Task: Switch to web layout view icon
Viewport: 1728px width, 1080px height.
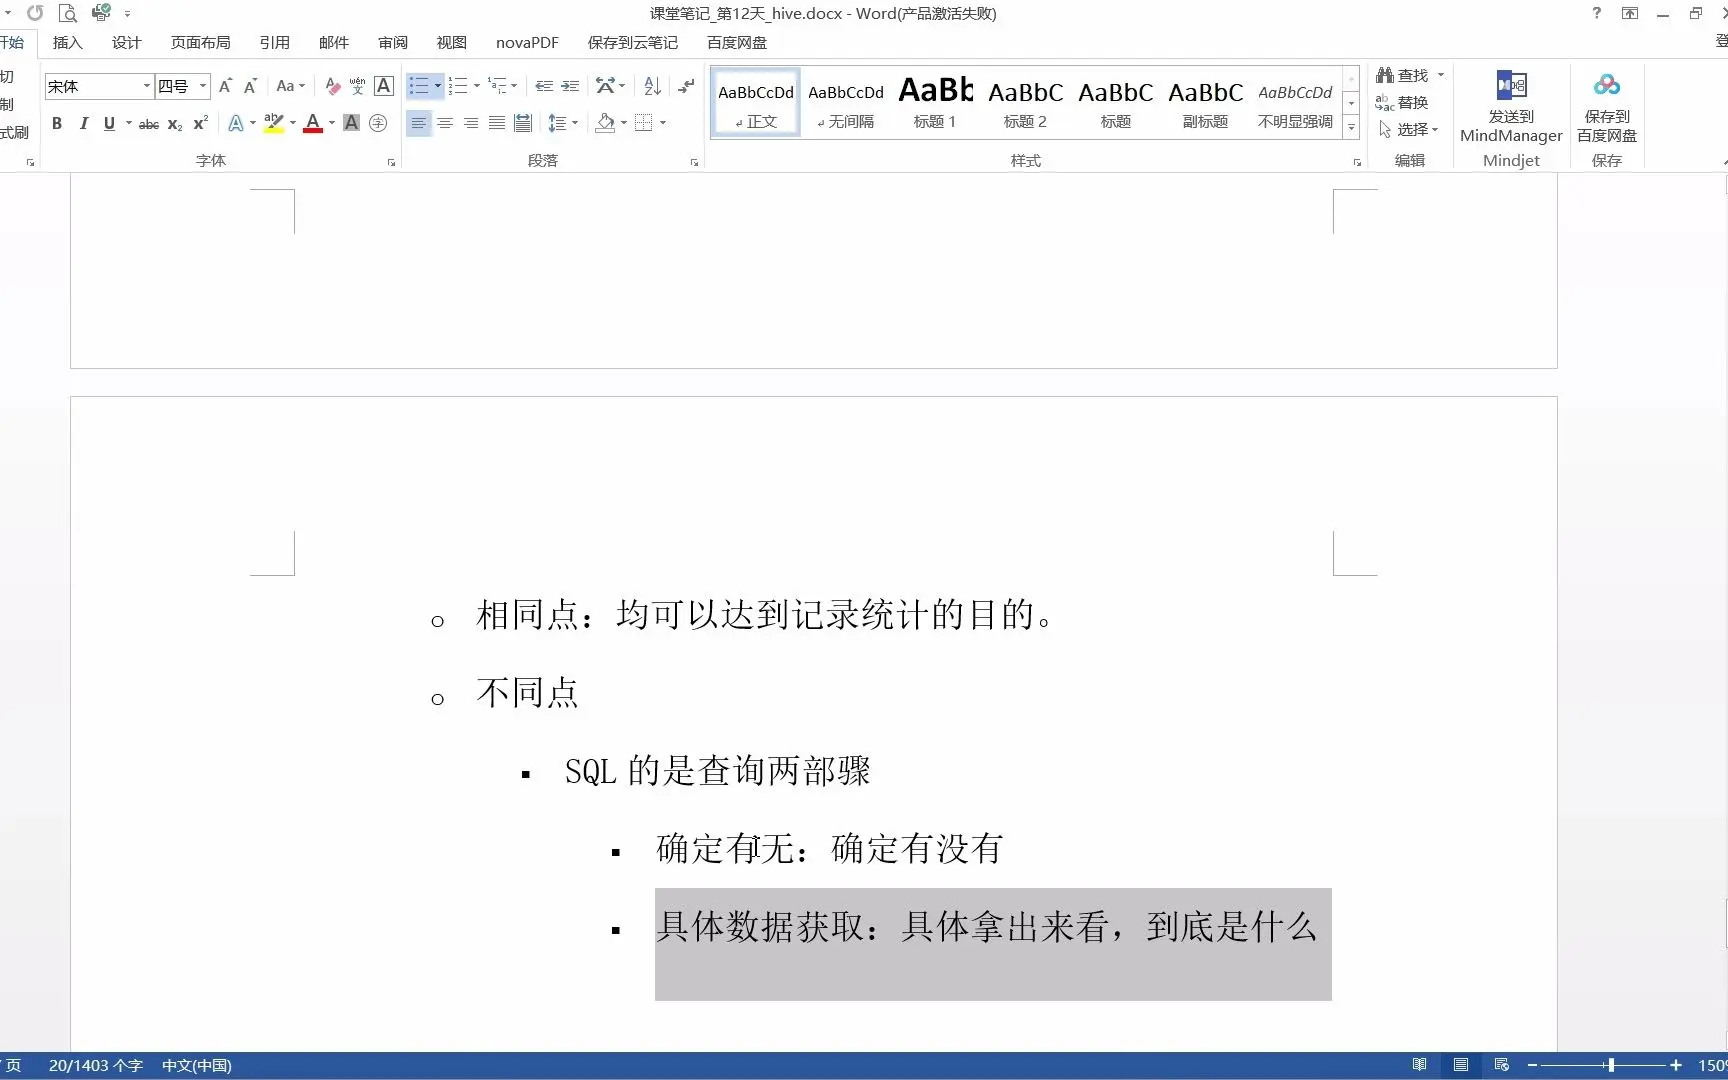Action: coord(1501,1065)
